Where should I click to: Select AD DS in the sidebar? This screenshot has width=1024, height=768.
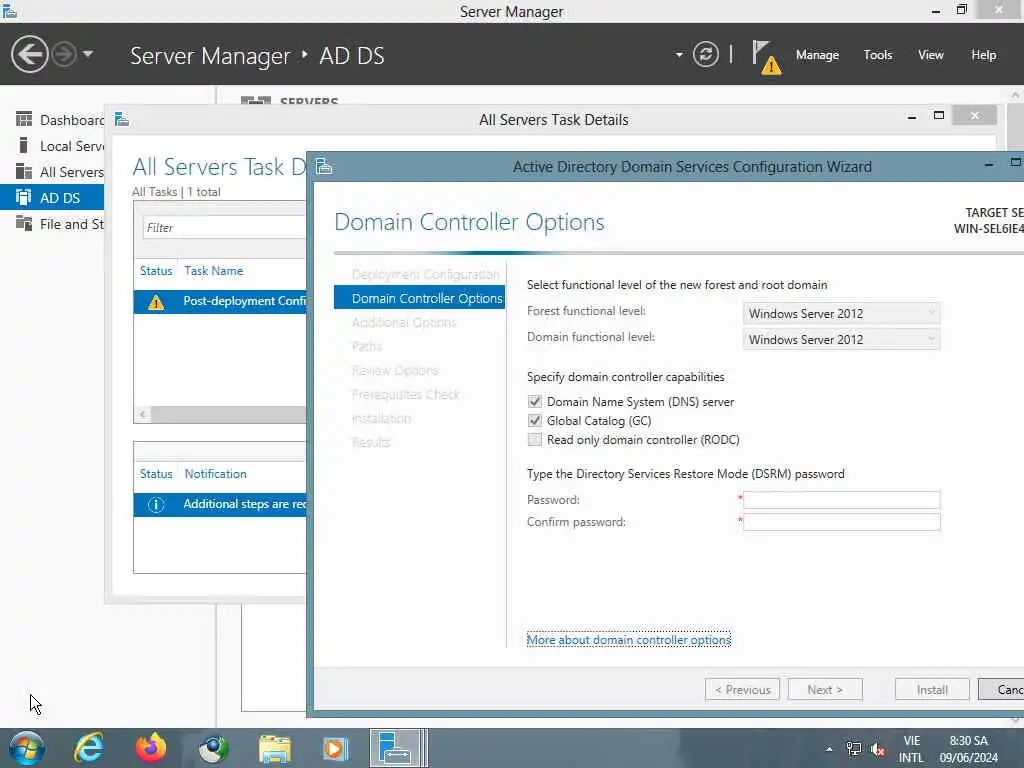coord(52,197)
